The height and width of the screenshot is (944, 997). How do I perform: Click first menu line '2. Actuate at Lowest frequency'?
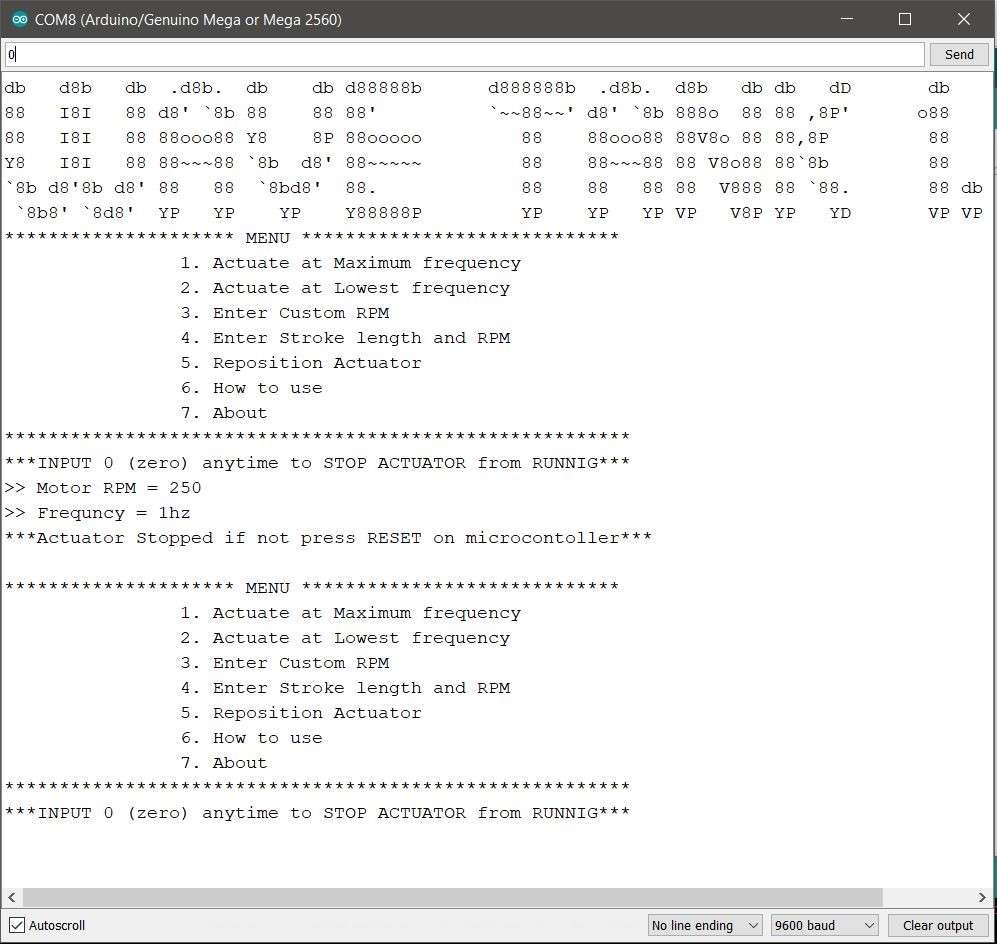tap(345, 288)
